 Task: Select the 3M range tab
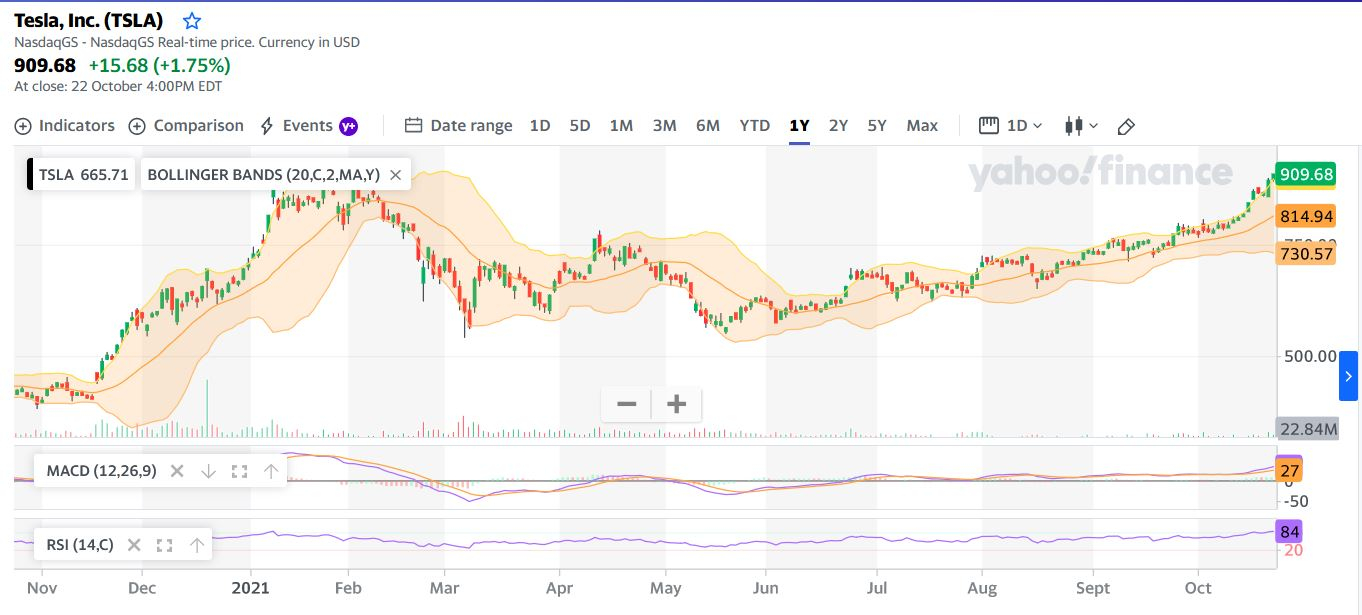(664, 126)
